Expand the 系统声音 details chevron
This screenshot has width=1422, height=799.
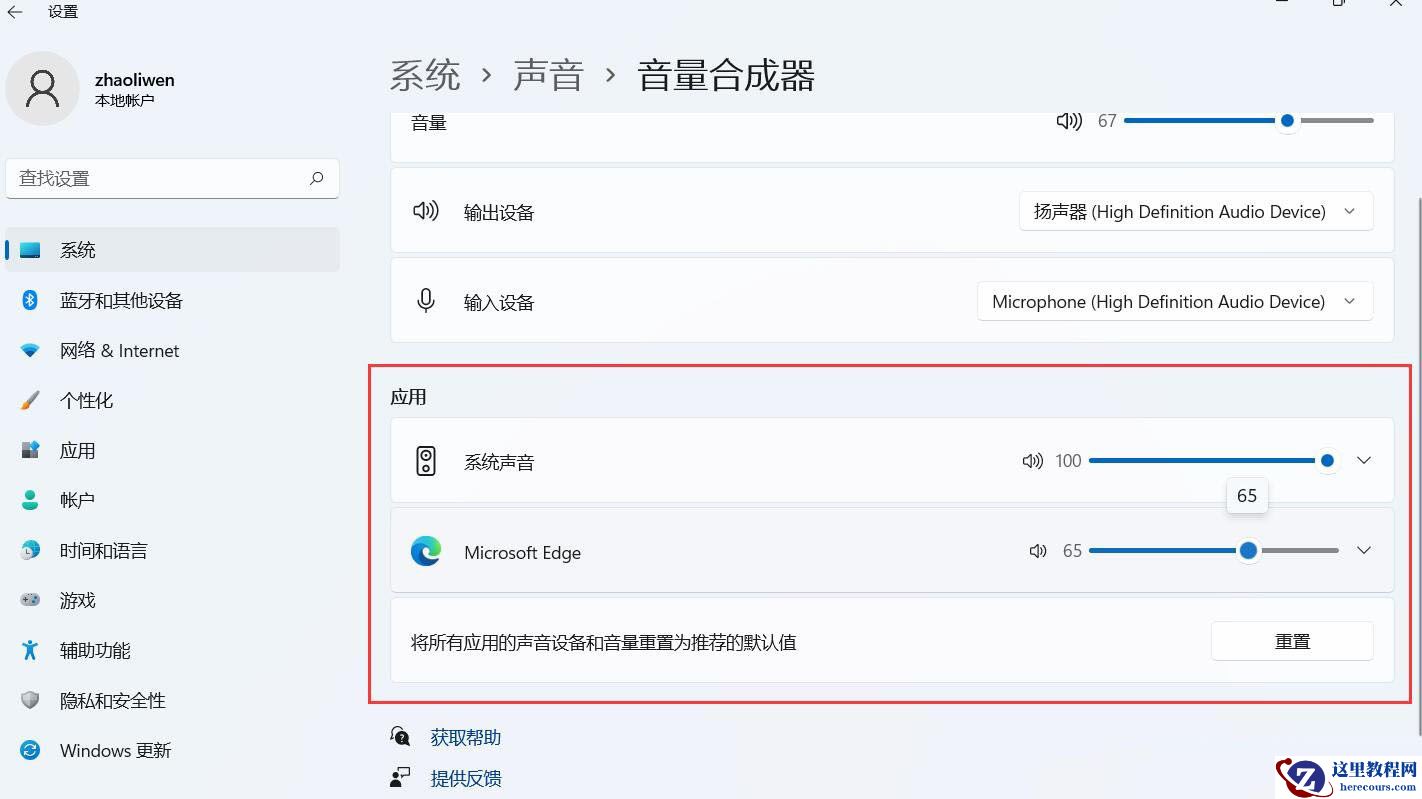tap(1364, 460)
